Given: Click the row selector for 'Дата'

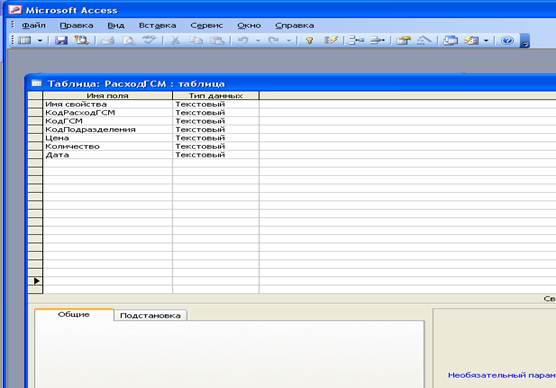Looking at the screenshot, I should tap(35, 155).
